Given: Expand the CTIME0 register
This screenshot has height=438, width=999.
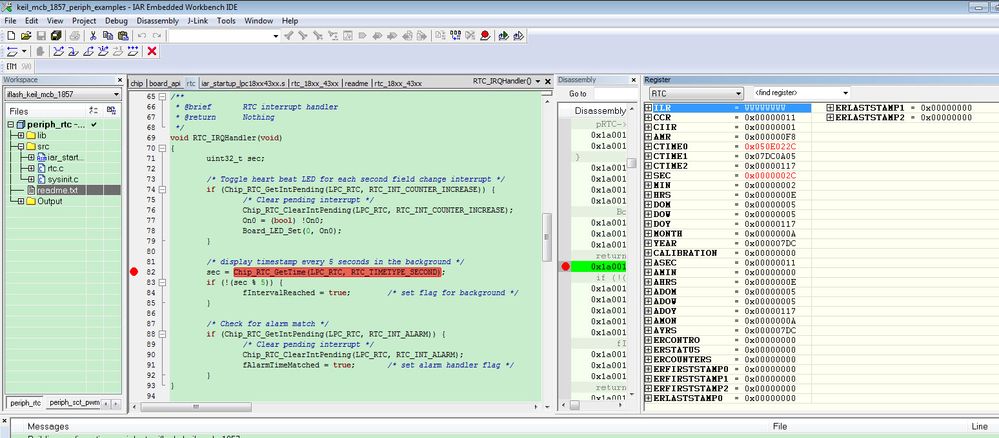Looking at the screenshot, I should click(x=649, y=147).
